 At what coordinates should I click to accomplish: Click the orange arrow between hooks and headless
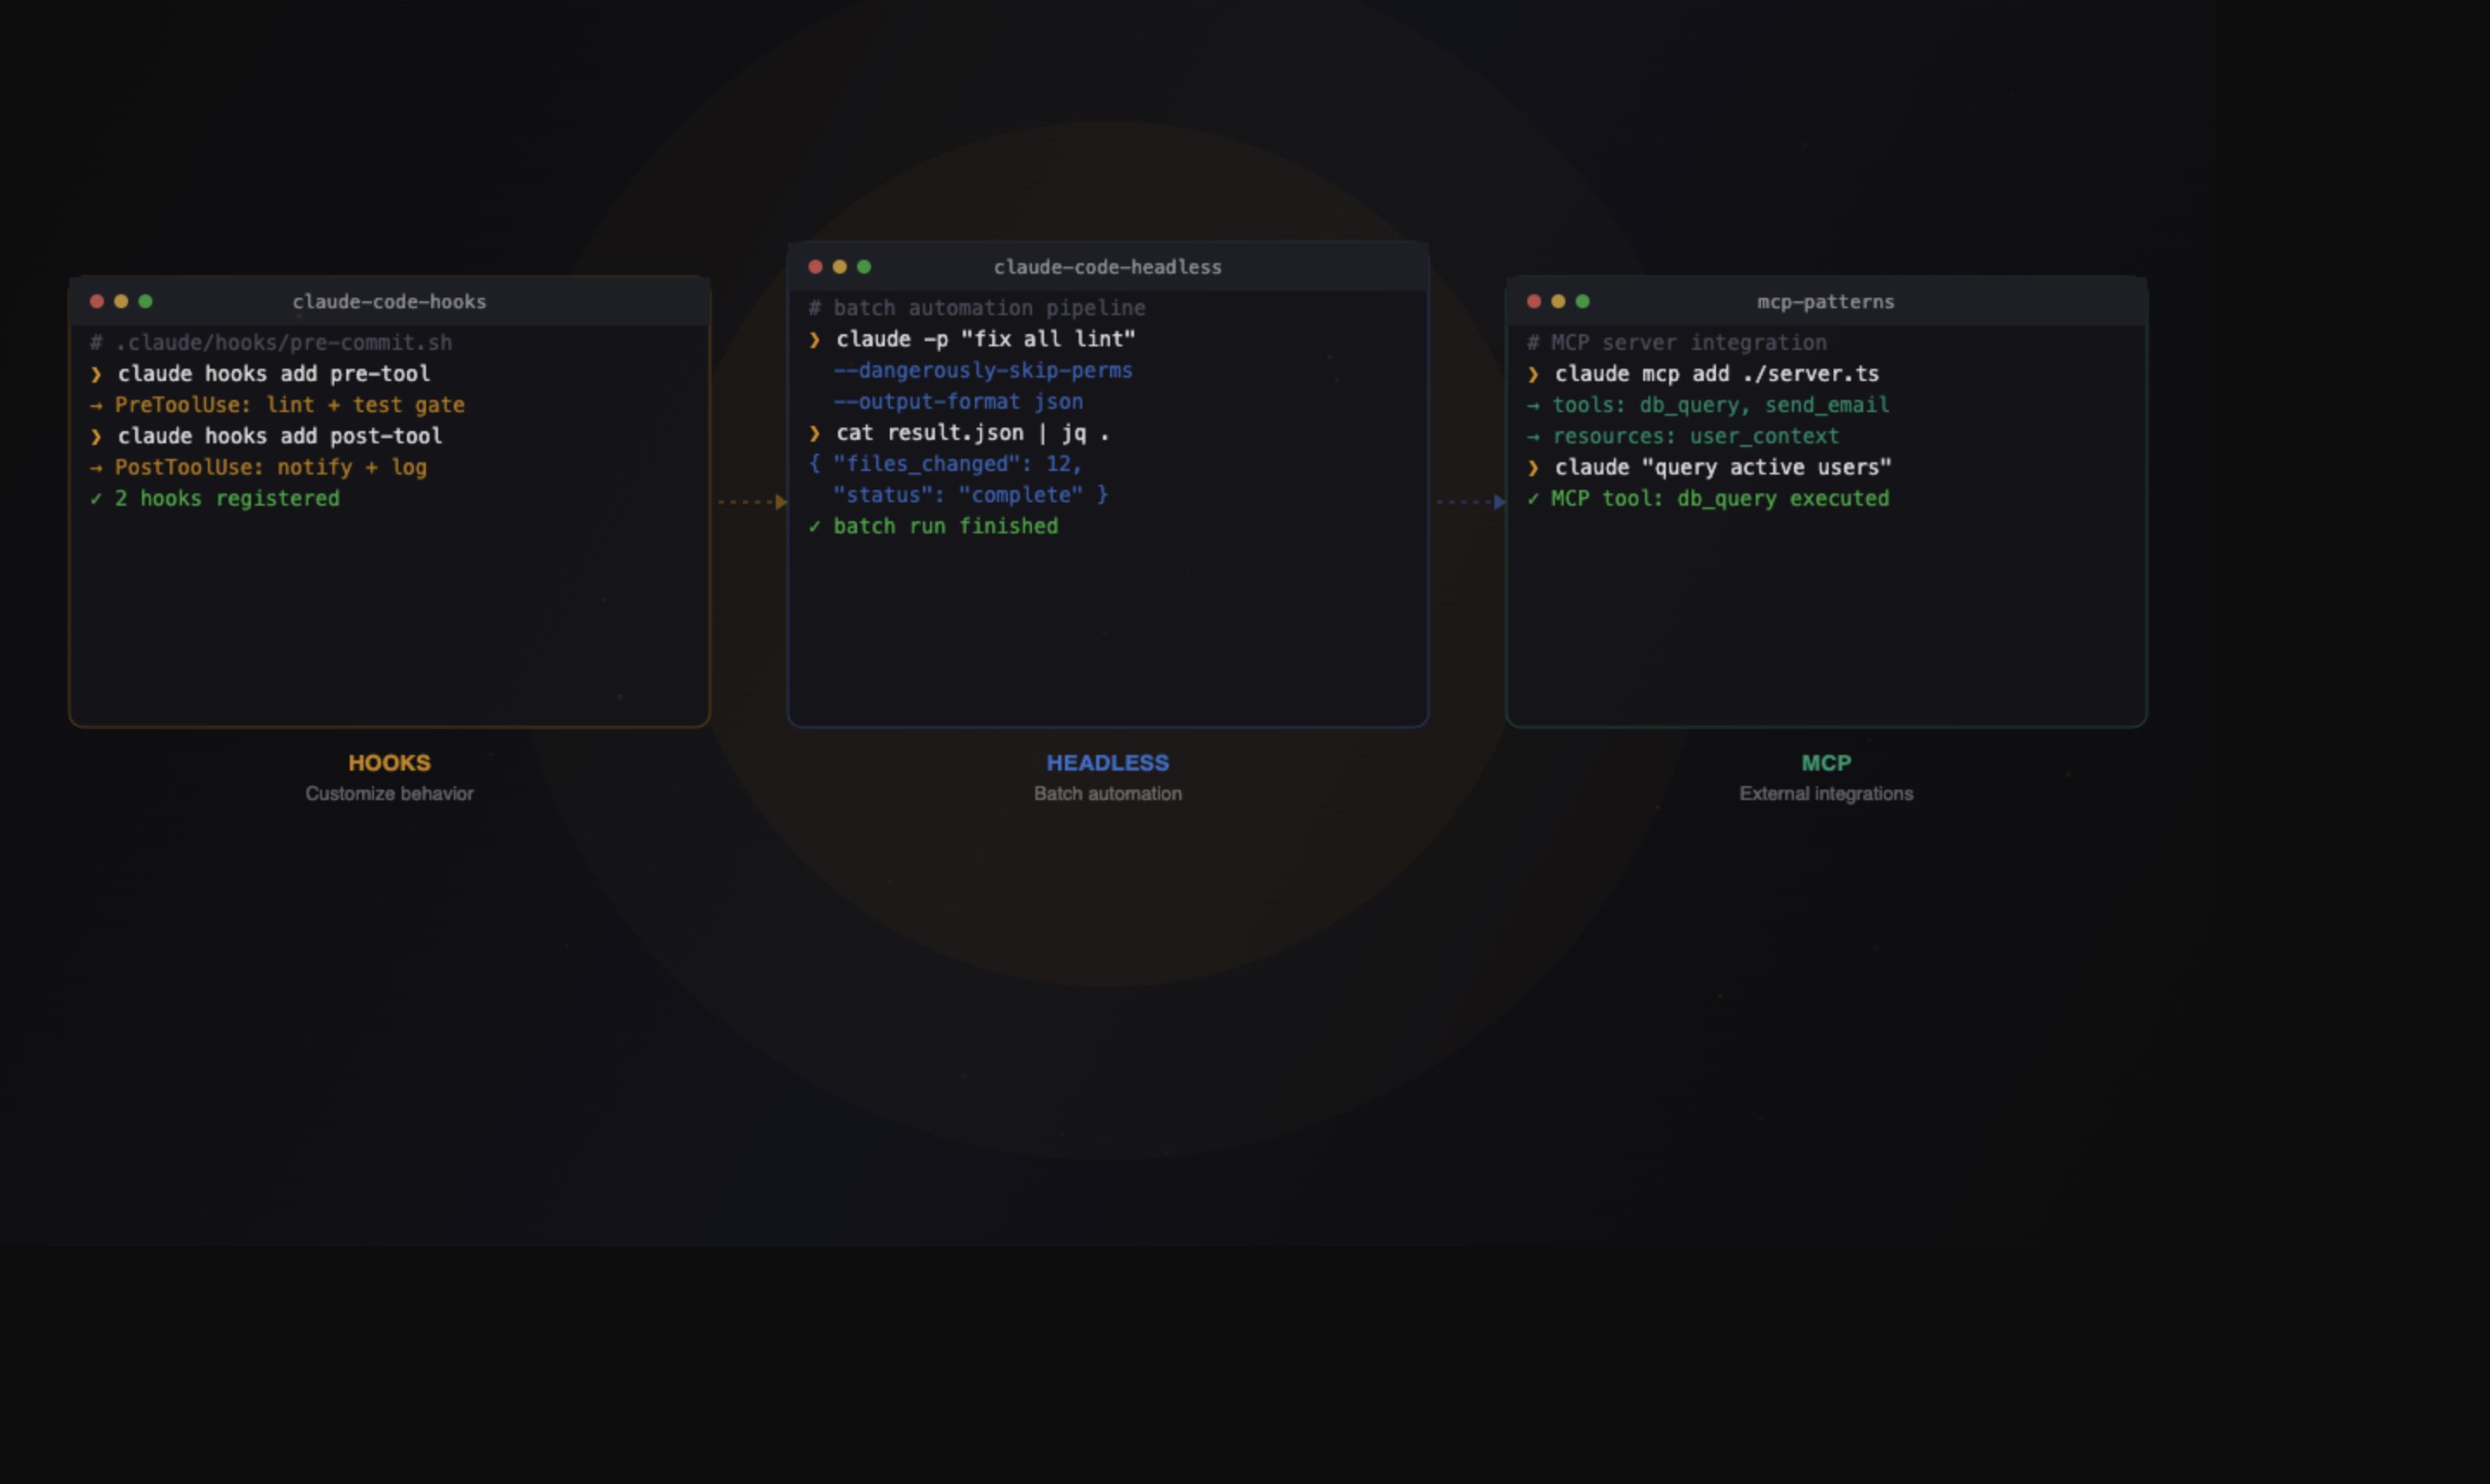(781, 502)
